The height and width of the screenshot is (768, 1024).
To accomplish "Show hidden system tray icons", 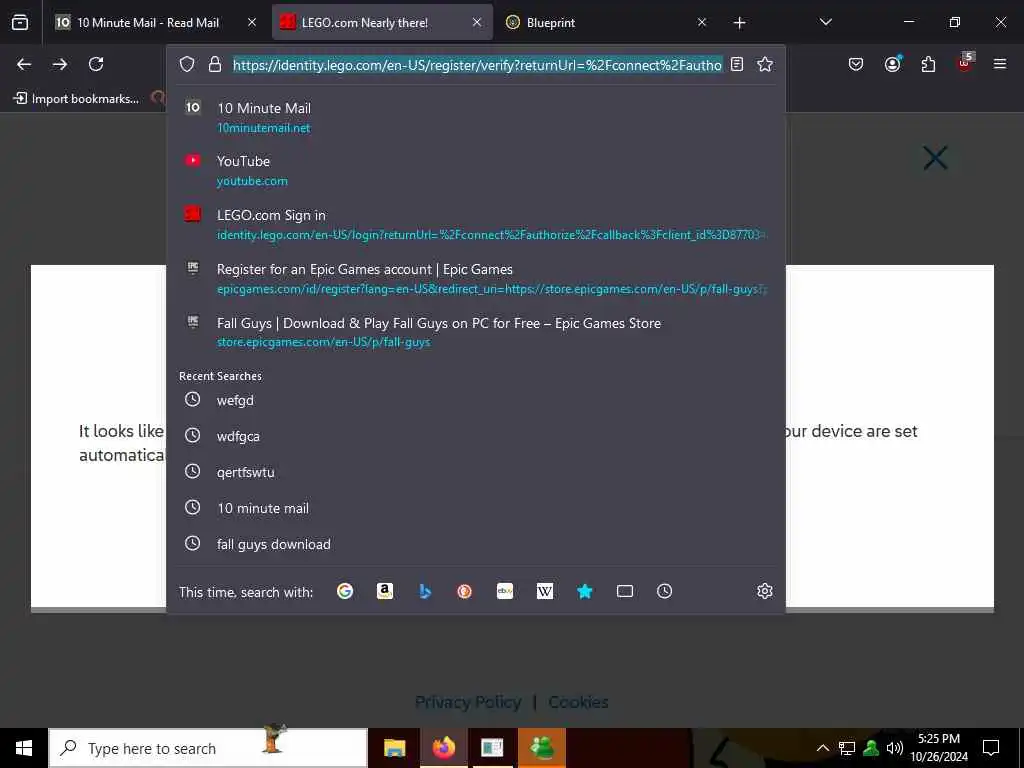I will [823, 748].
